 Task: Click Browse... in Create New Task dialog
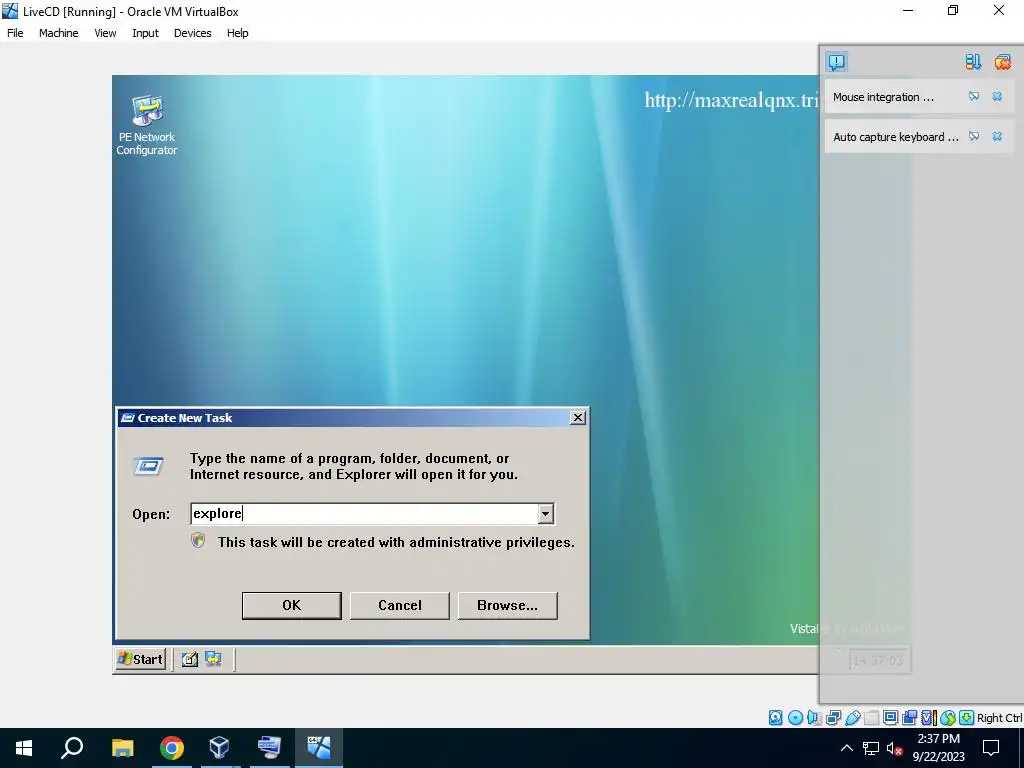click(x=507, y=605)
